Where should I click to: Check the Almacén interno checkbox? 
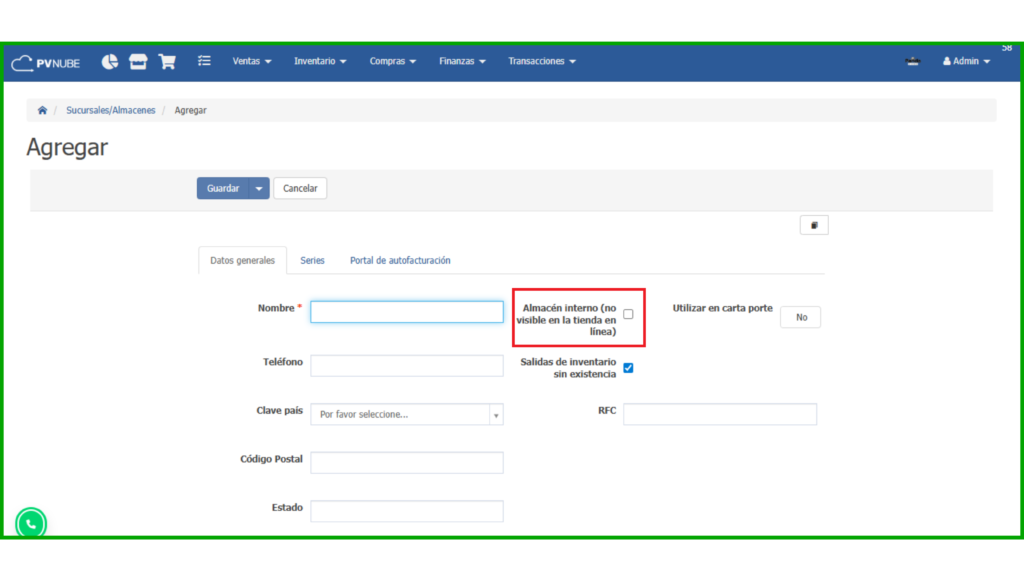[628, 314]
